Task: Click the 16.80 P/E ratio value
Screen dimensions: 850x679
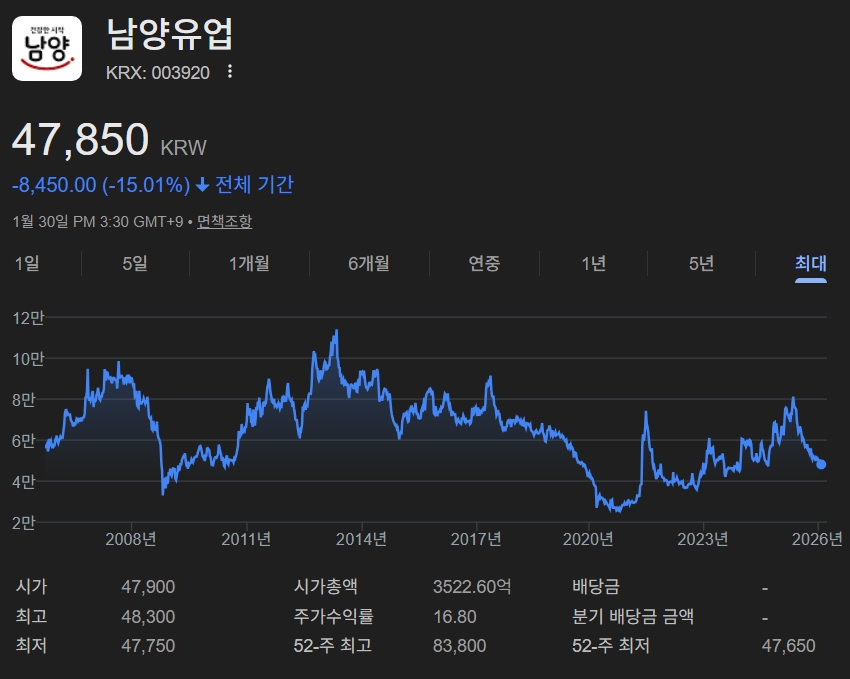Action: click(x=455, y=617)
